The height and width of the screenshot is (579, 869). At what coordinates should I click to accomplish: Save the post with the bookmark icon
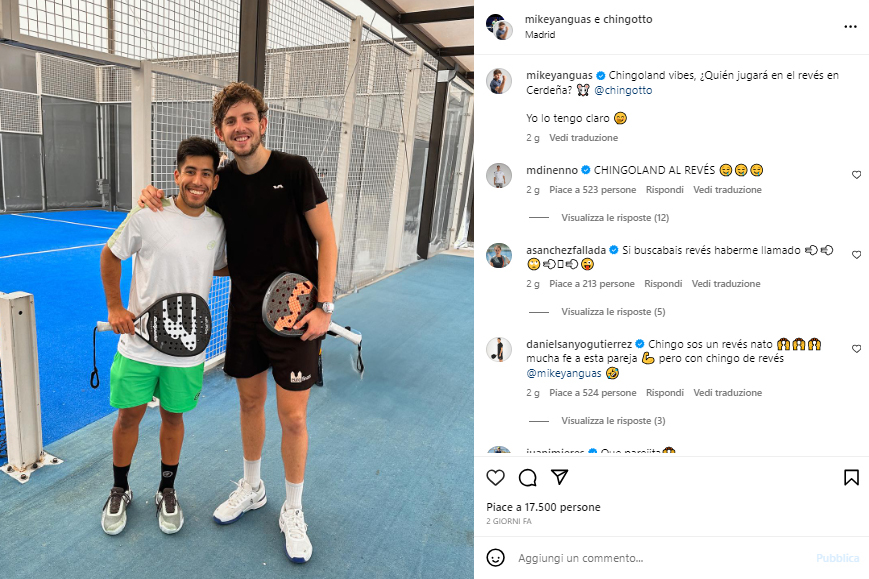click(x=851, y=478)
